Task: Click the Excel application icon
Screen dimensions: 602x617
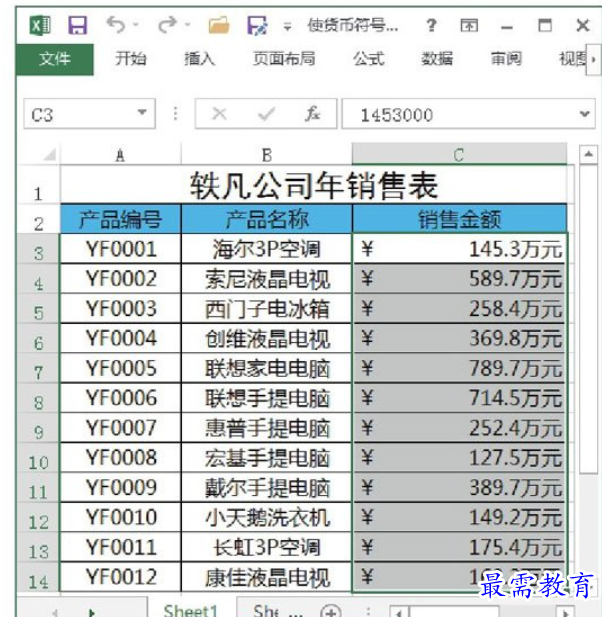Action: click(x=41, y=26)
